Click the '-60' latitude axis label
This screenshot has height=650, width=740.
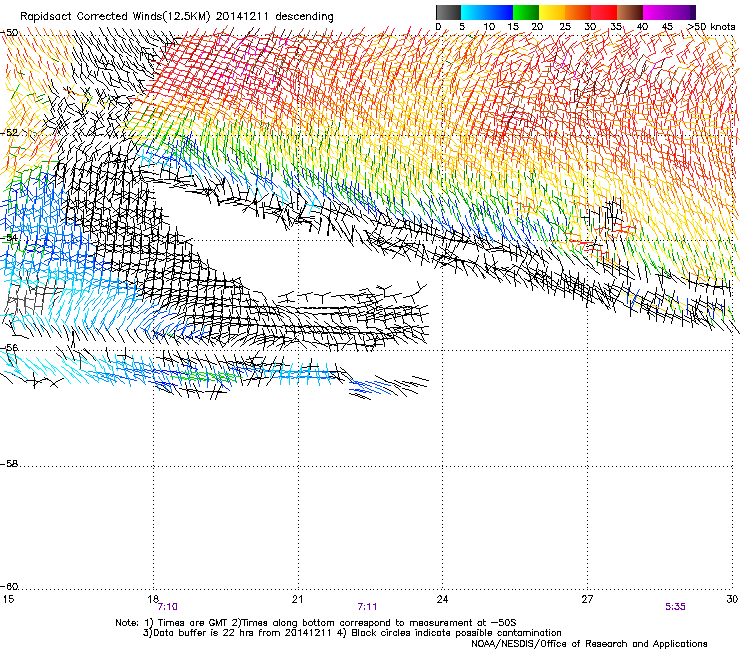tap(9, 587)
